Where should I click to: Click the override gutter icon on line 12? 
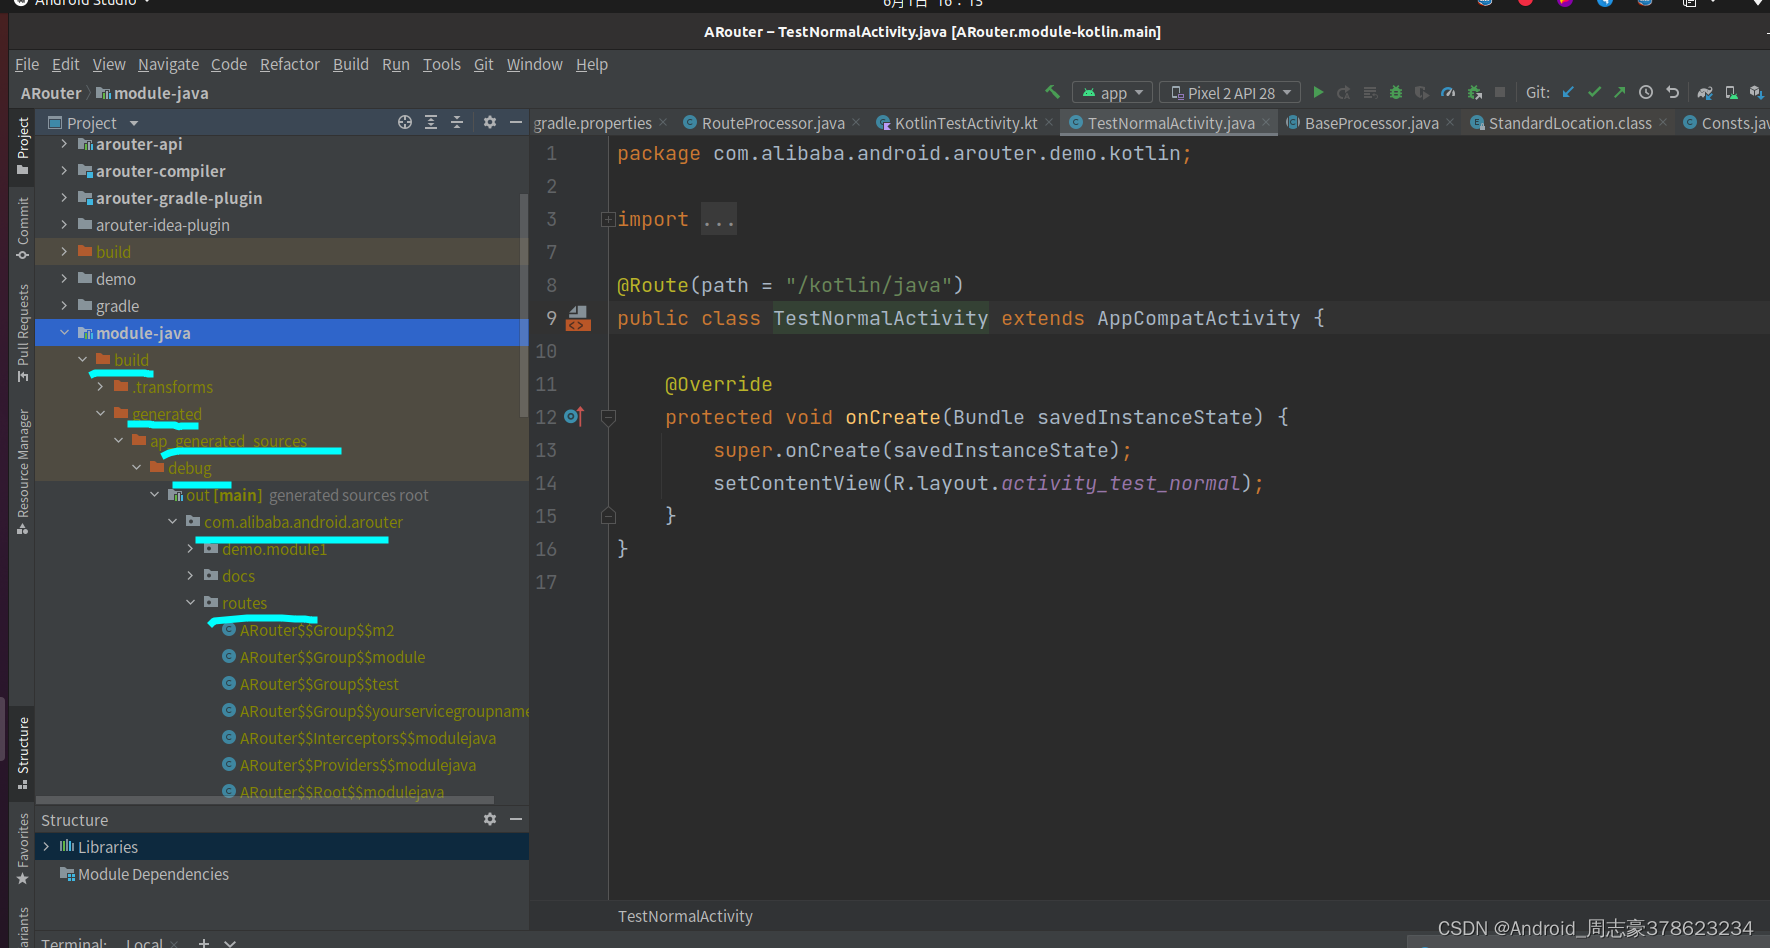click(574, 416)
